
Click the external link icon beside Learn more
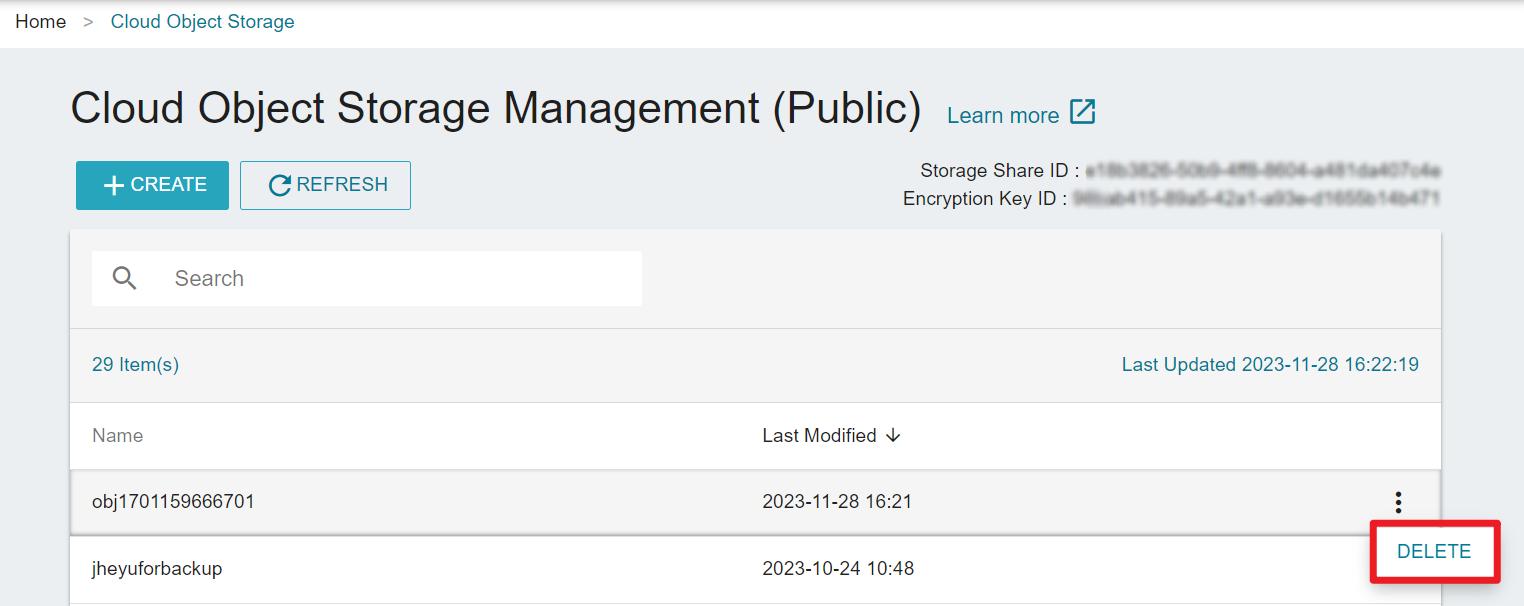point(1083,112)
